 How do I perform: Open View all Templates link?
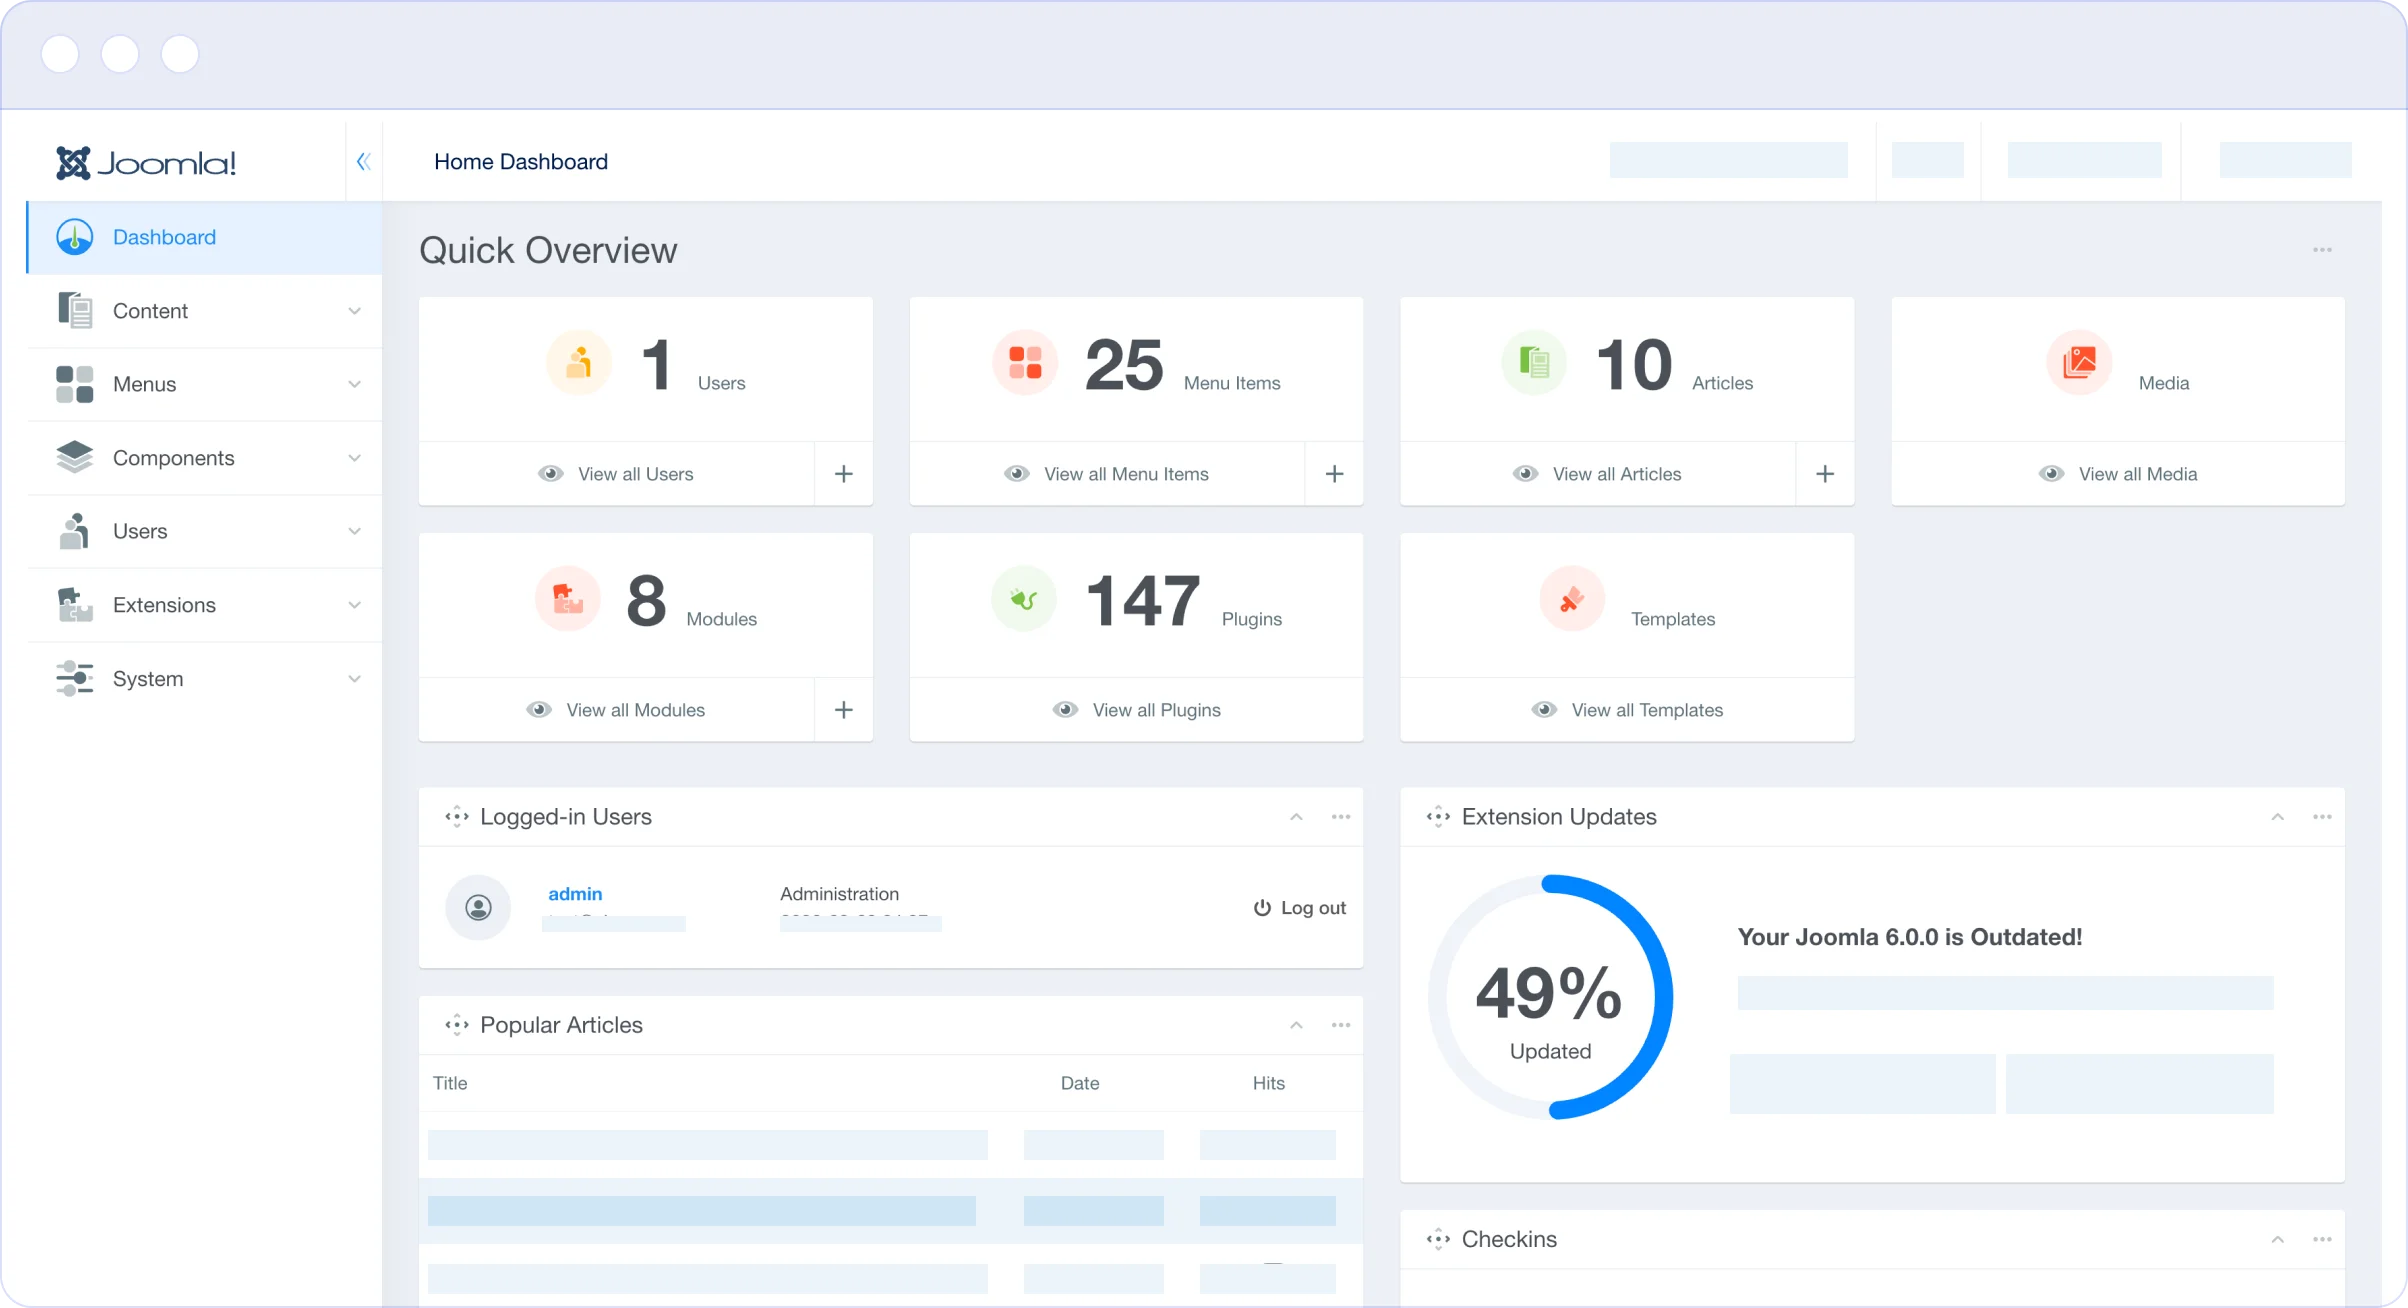coord(1646,710)
